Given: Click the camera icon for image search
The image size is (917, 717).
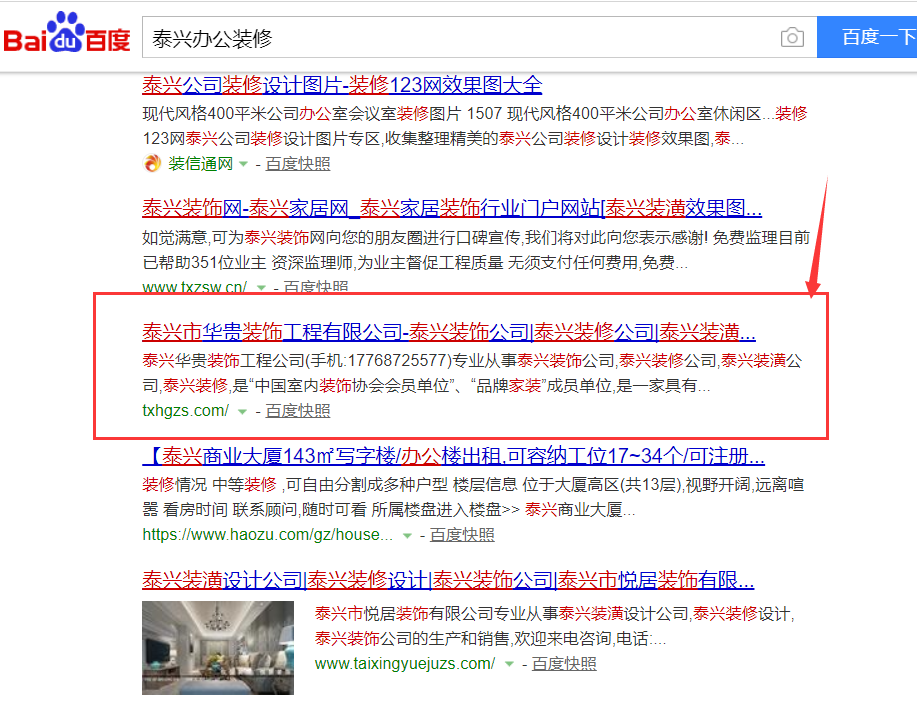Looking at the screenshot, I should point(791,37).
